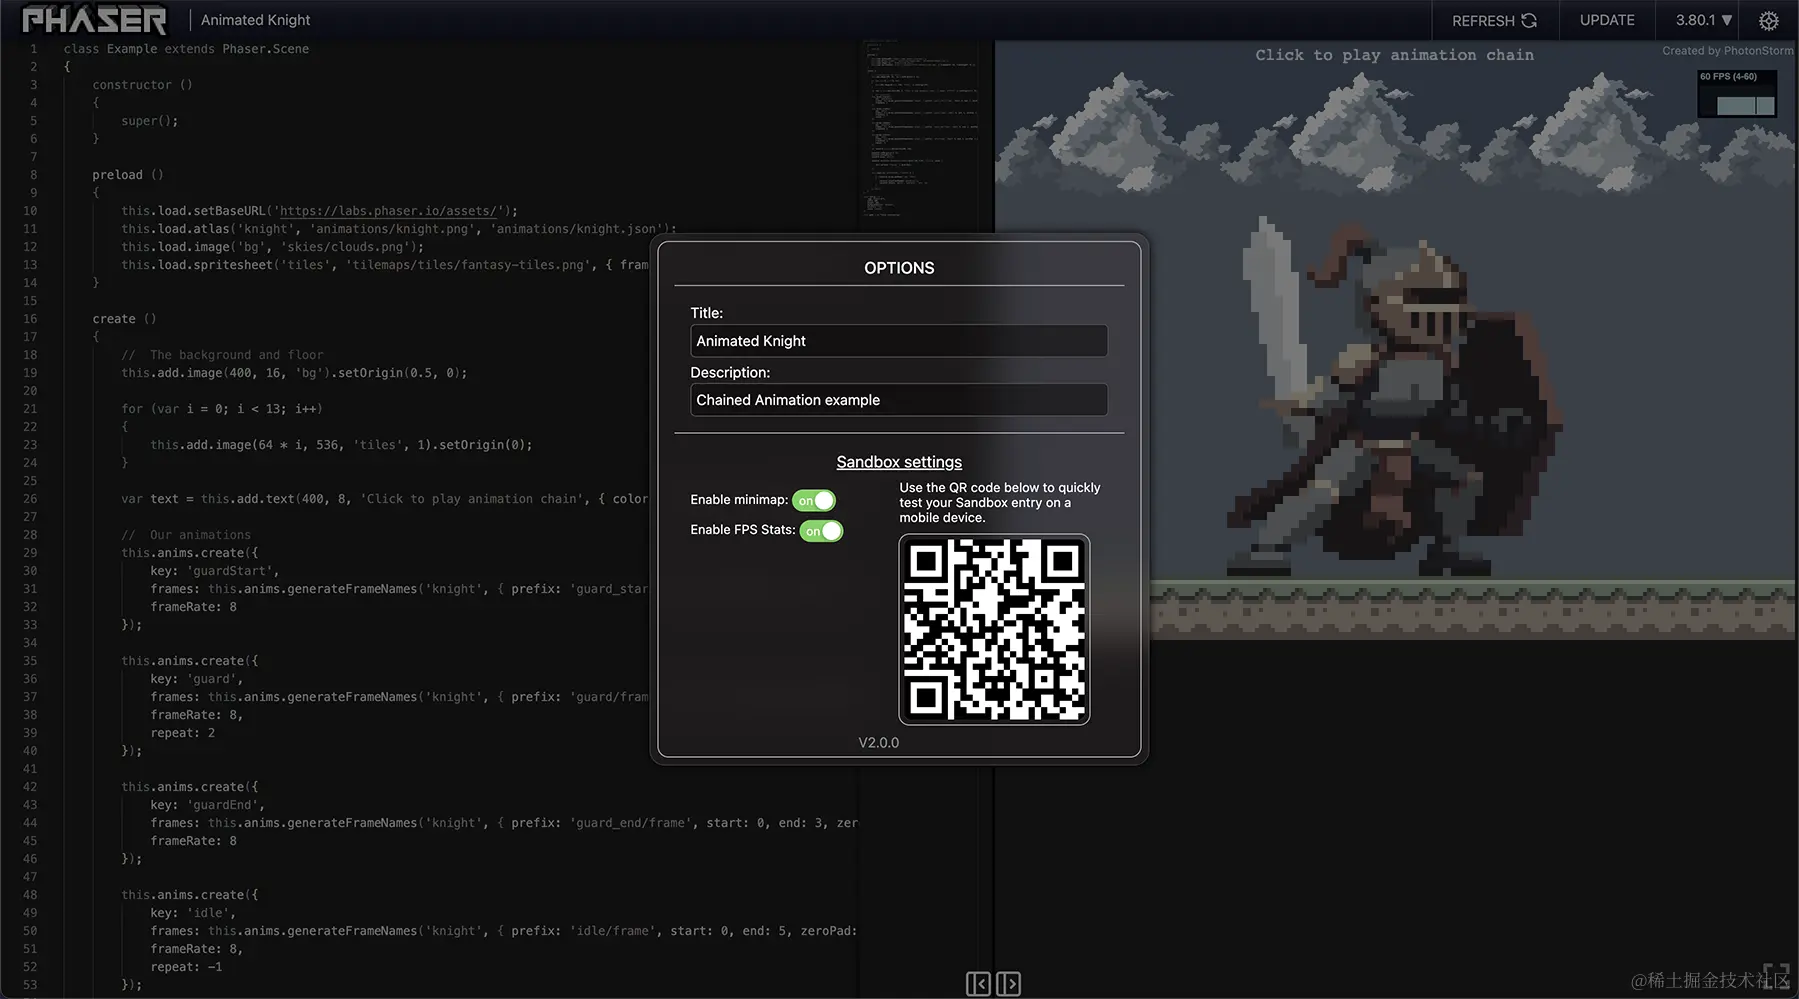Click 'super();' code line
Viewport: 1799px width, 999px height.
tap(150, 121)
